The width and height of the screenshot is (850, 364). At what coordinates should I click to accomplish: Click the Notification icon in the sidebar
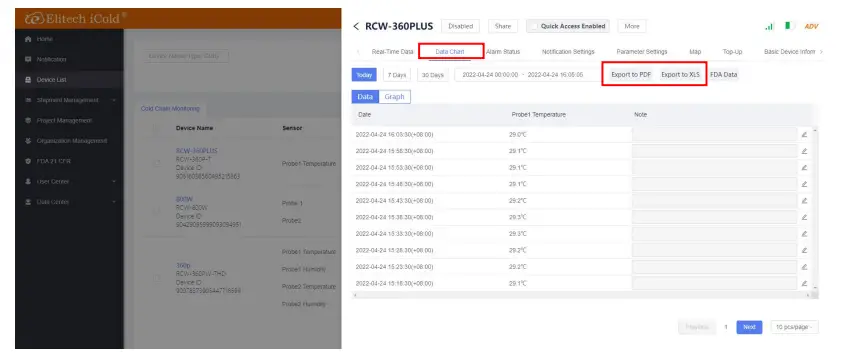28,59
